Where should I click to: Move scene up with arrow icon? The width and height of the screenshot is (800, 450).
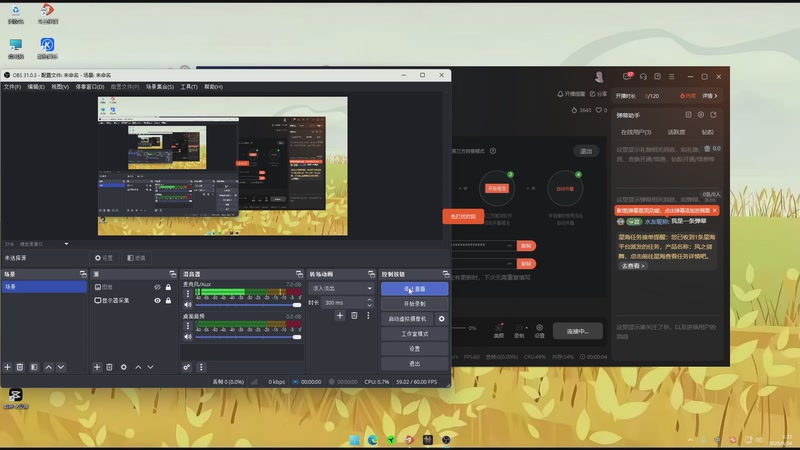[48, 367]
